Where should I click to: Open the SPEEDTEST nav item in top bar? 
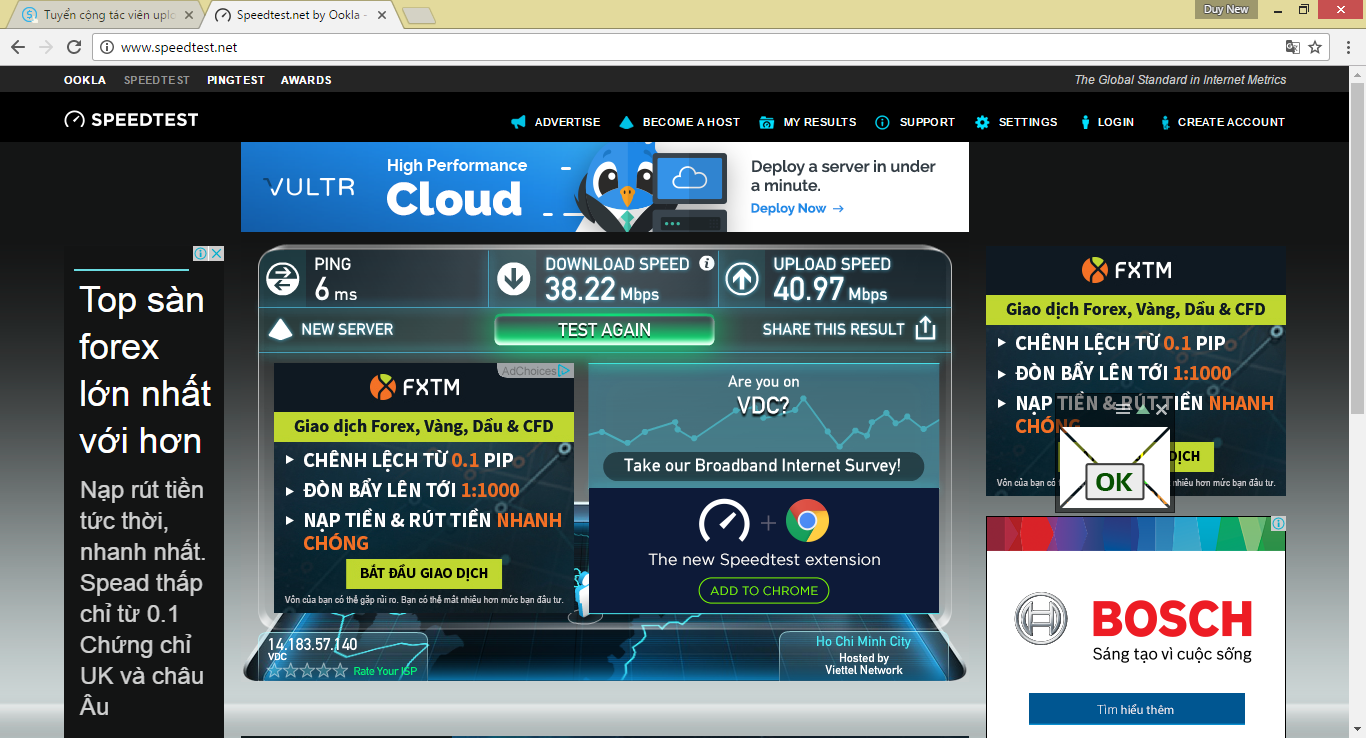pyautogui.click(x=157, y=80)
